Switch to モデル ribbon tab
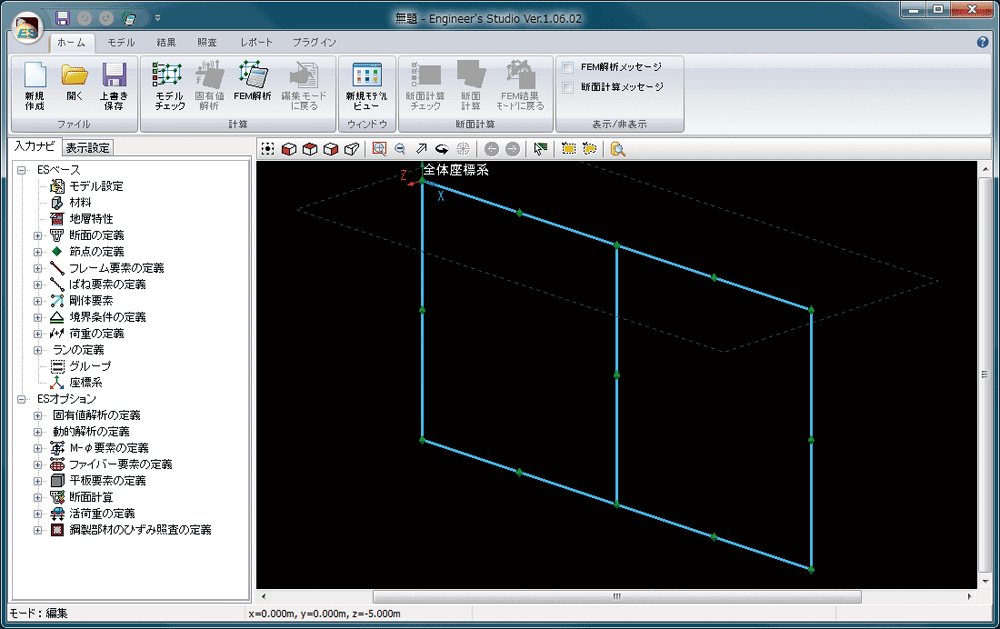 121,43
